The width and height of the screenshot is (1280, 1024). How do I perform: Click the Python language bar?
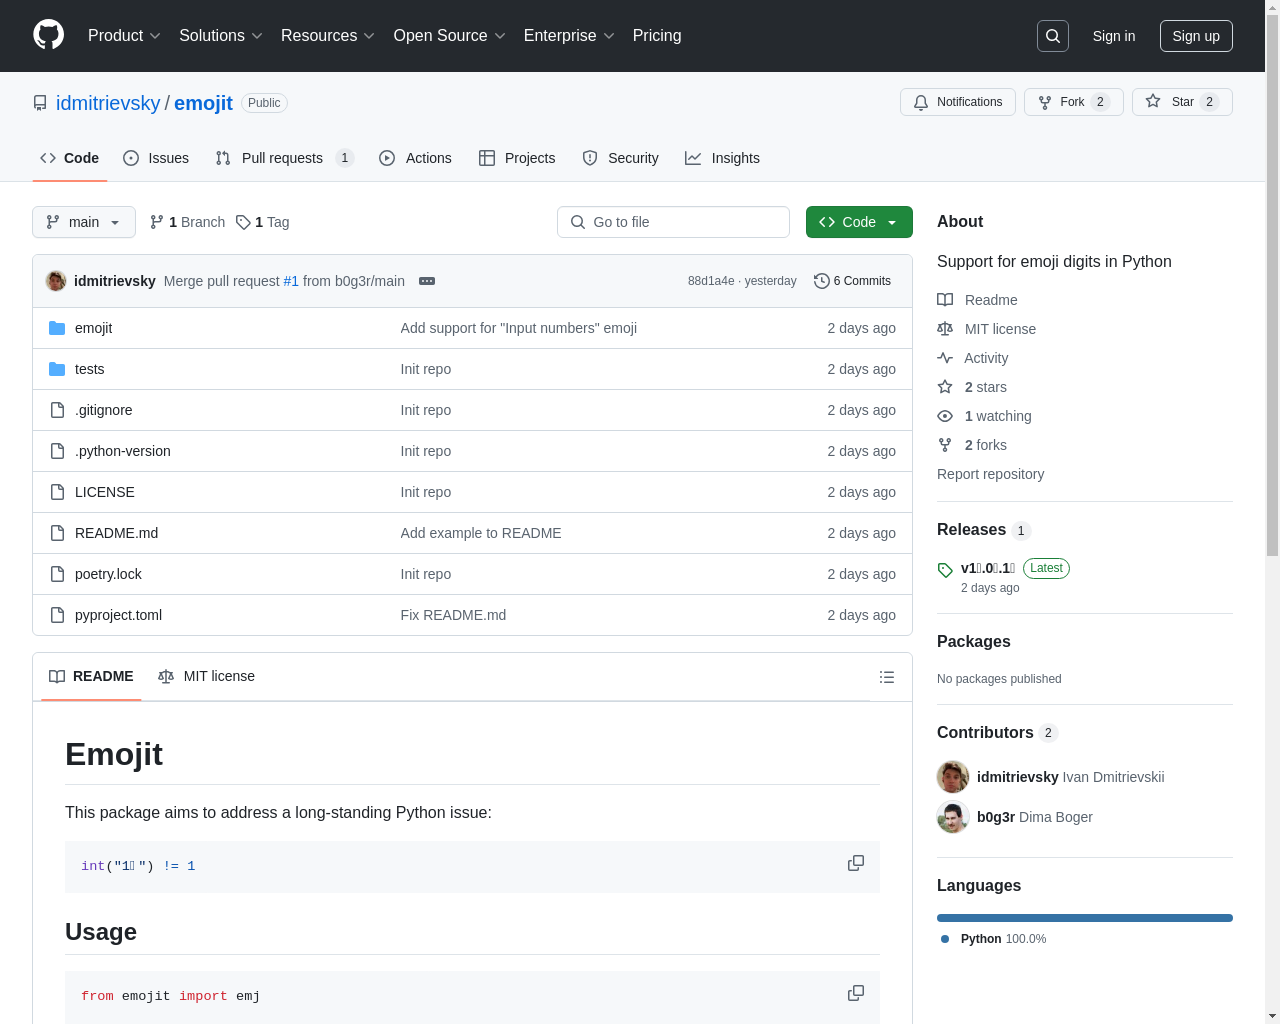[1085, 918]
